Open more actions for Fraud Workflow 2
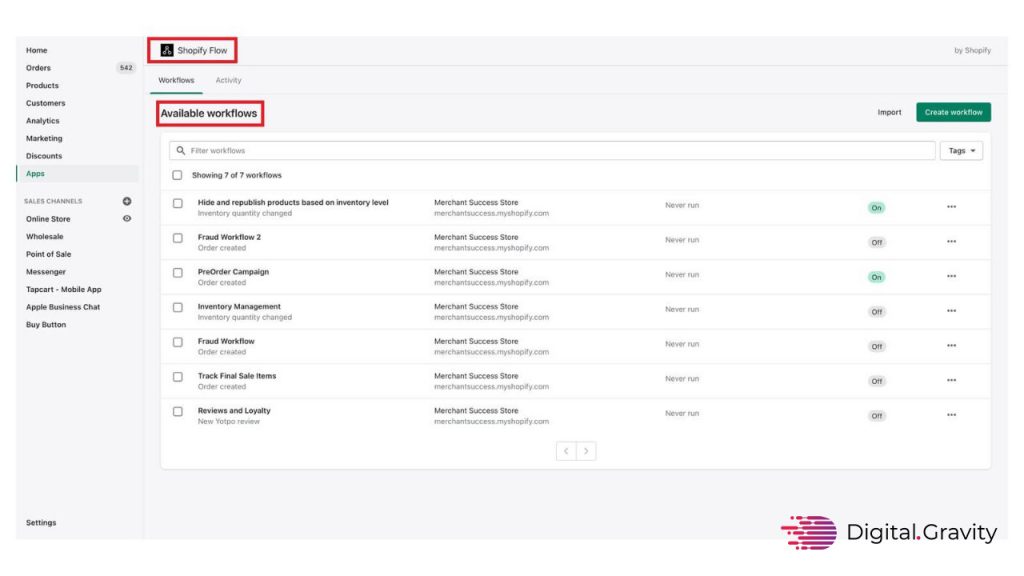This screenshot has height=576, width=1024. (951, 242)
